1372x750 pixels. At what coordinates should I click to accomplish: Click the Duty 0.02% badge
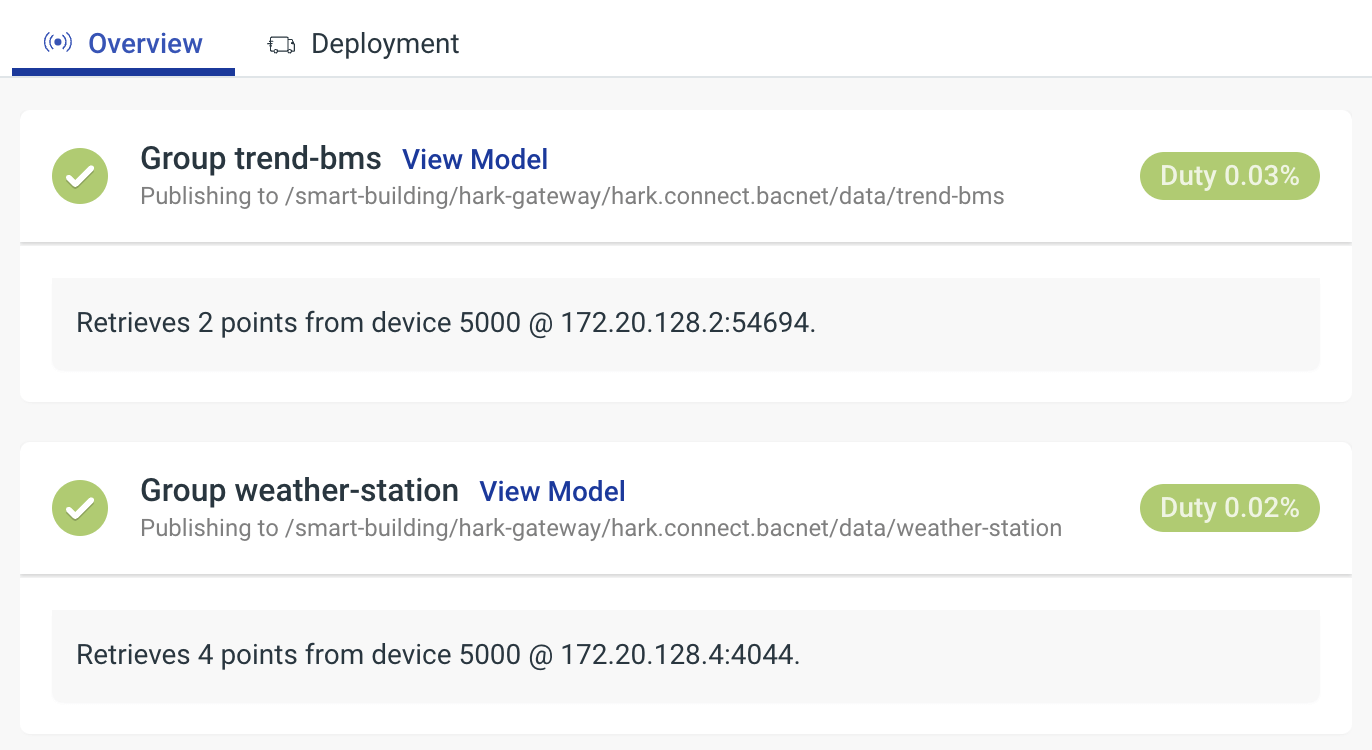[1230, 508]
